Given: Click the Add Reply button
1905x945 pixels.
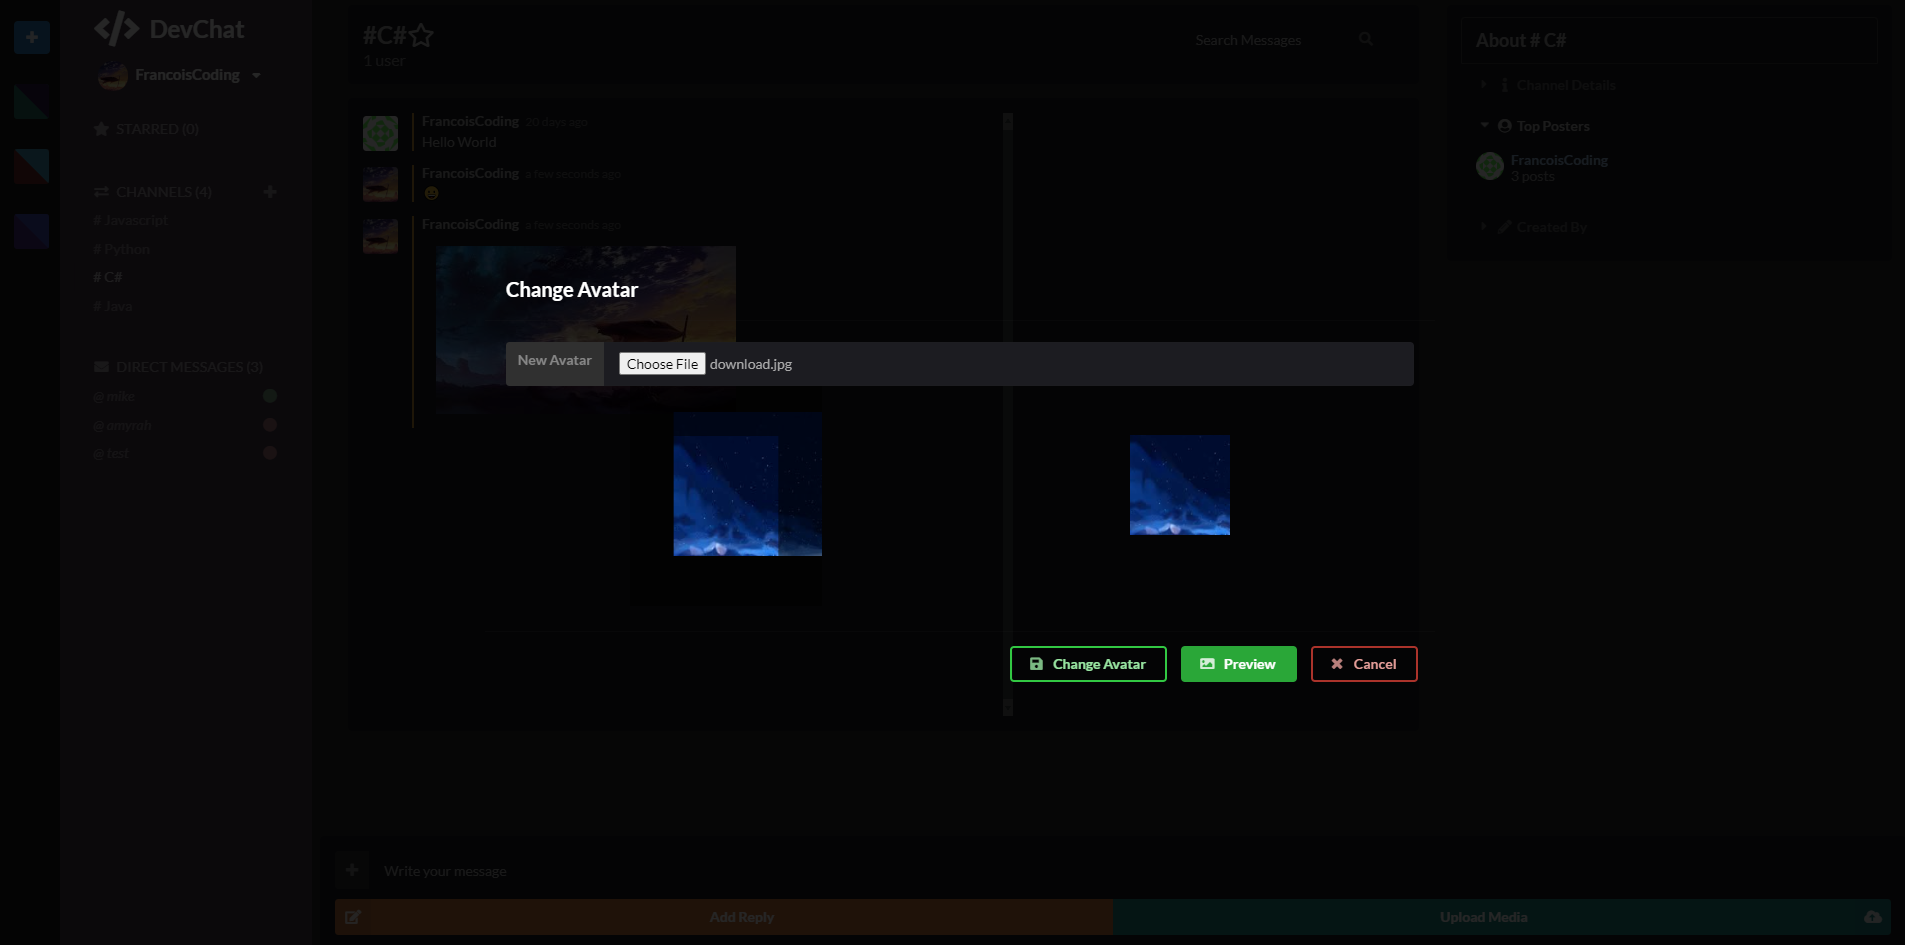Looking at the screenshot, I should [x=724, y=917].
